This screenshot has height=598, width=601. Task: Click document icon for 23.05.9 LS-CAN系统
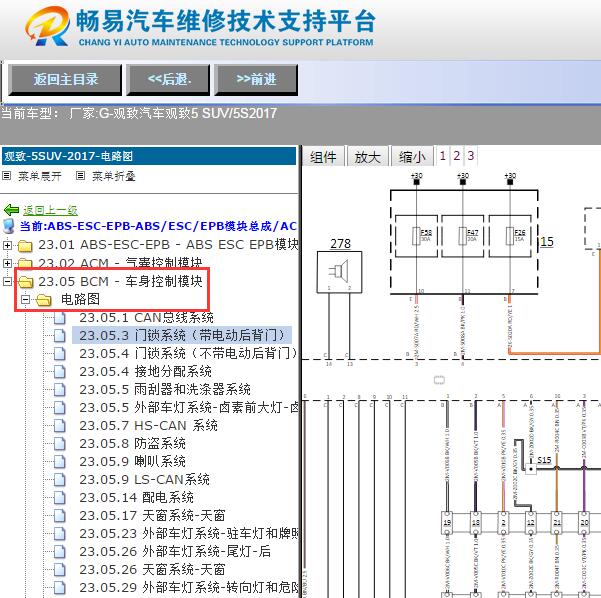pyautogui.click(x=59, y=480)
